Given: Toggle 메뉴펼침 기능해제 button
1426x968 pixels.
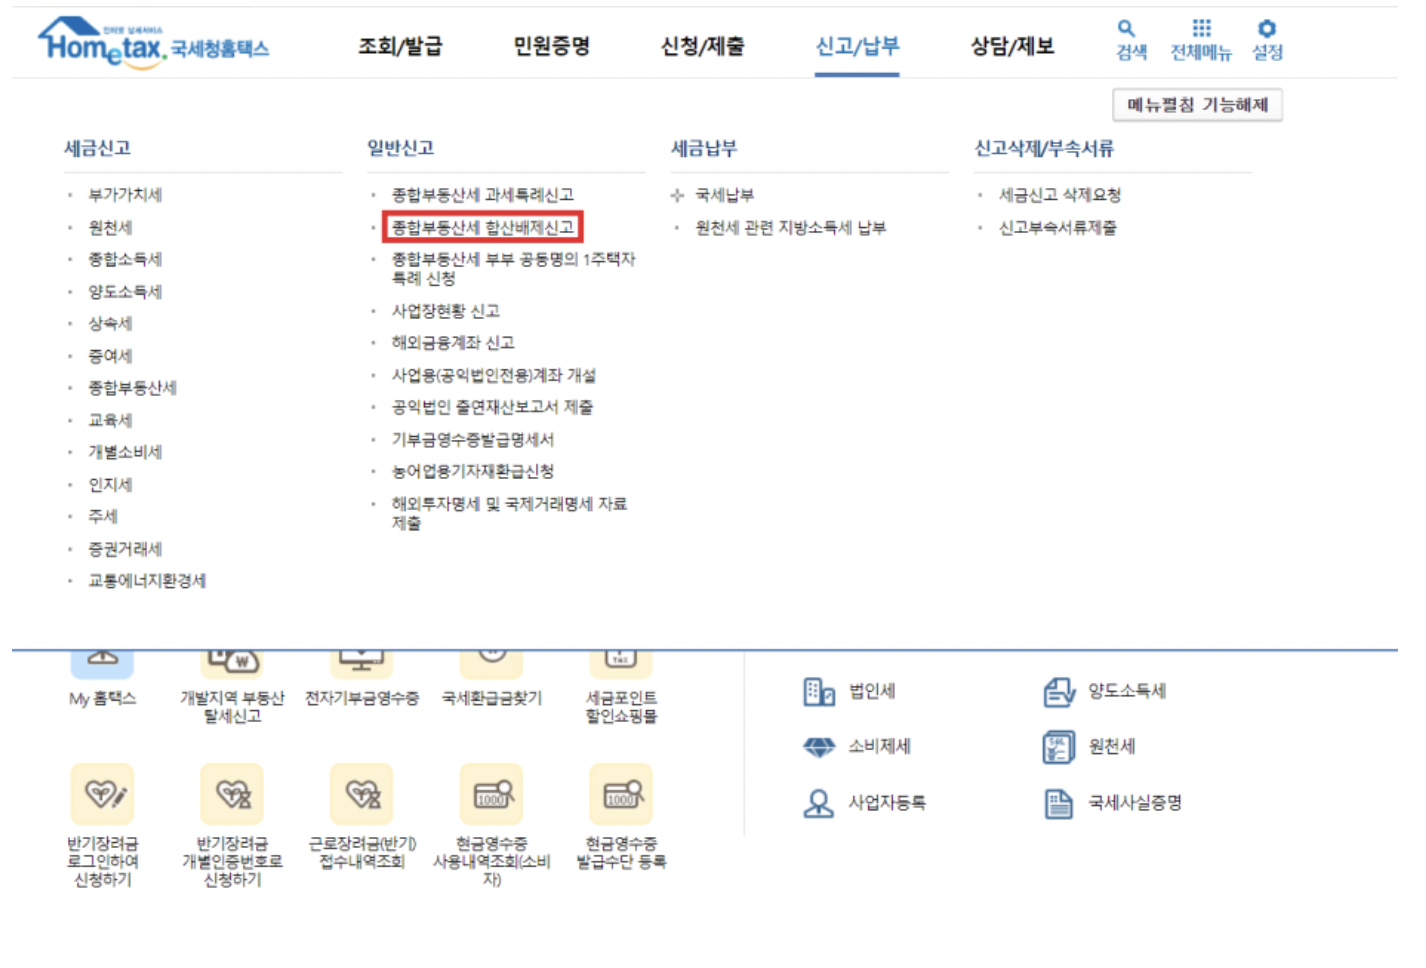Looking at the screenshot, I should click(1197, 104).
